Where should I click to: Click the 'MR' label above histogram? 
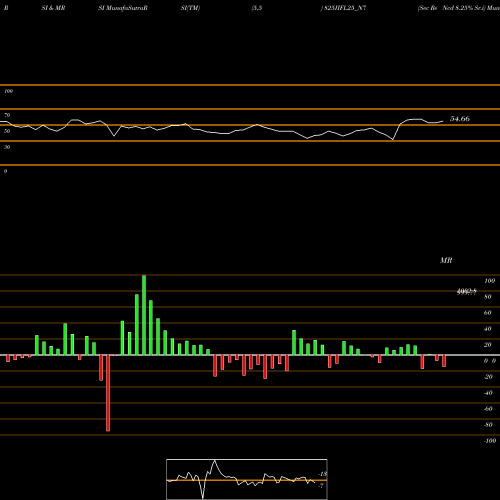point(446,260)
